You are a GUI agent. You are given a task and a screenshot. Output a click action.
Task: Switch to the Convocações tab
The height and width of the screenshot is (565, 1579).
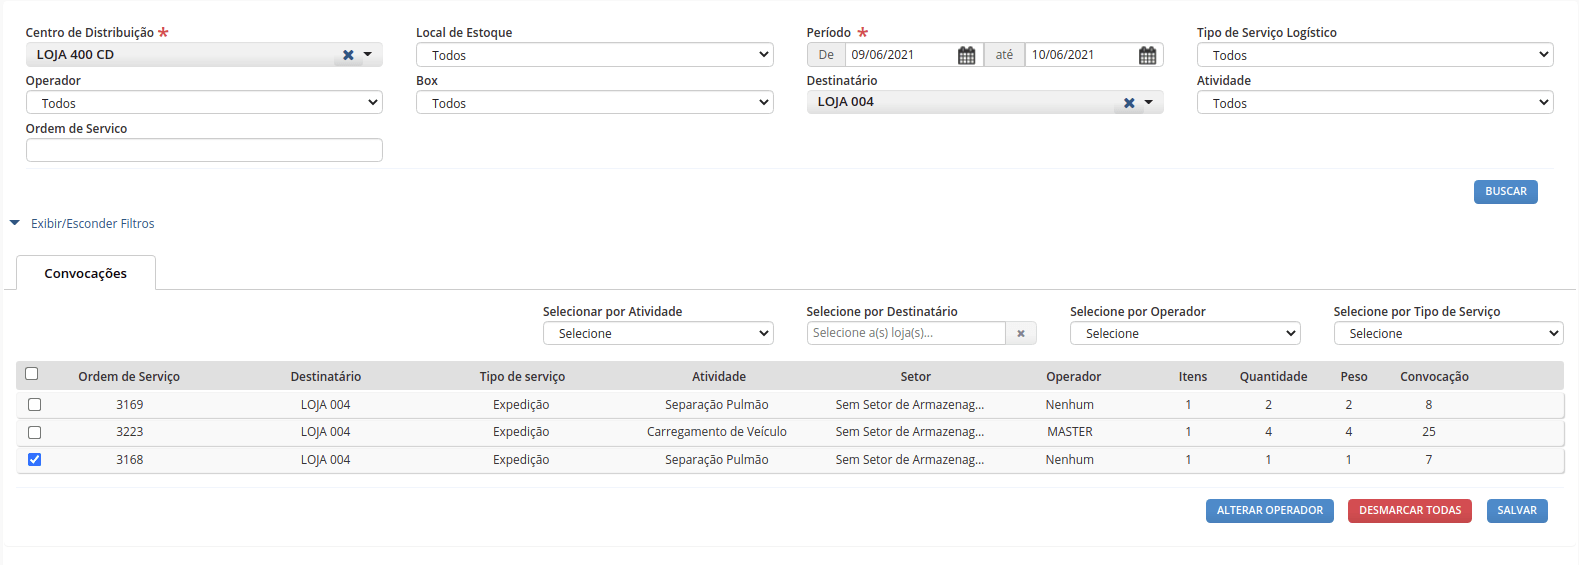click(x=86, y=273)
